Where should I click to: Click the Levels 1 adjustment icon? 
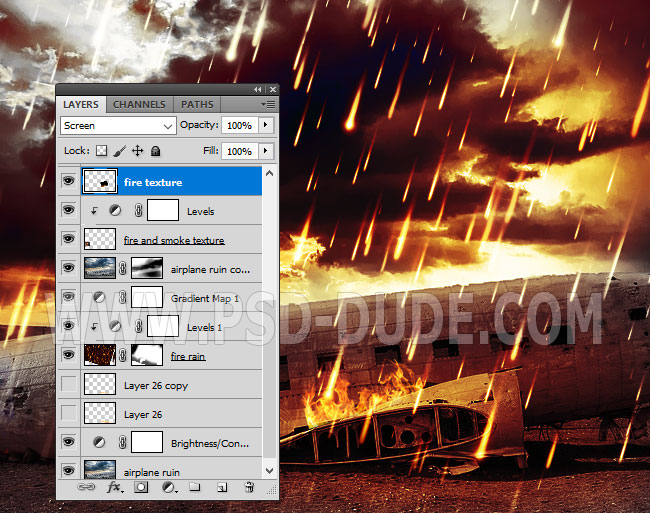115,327
